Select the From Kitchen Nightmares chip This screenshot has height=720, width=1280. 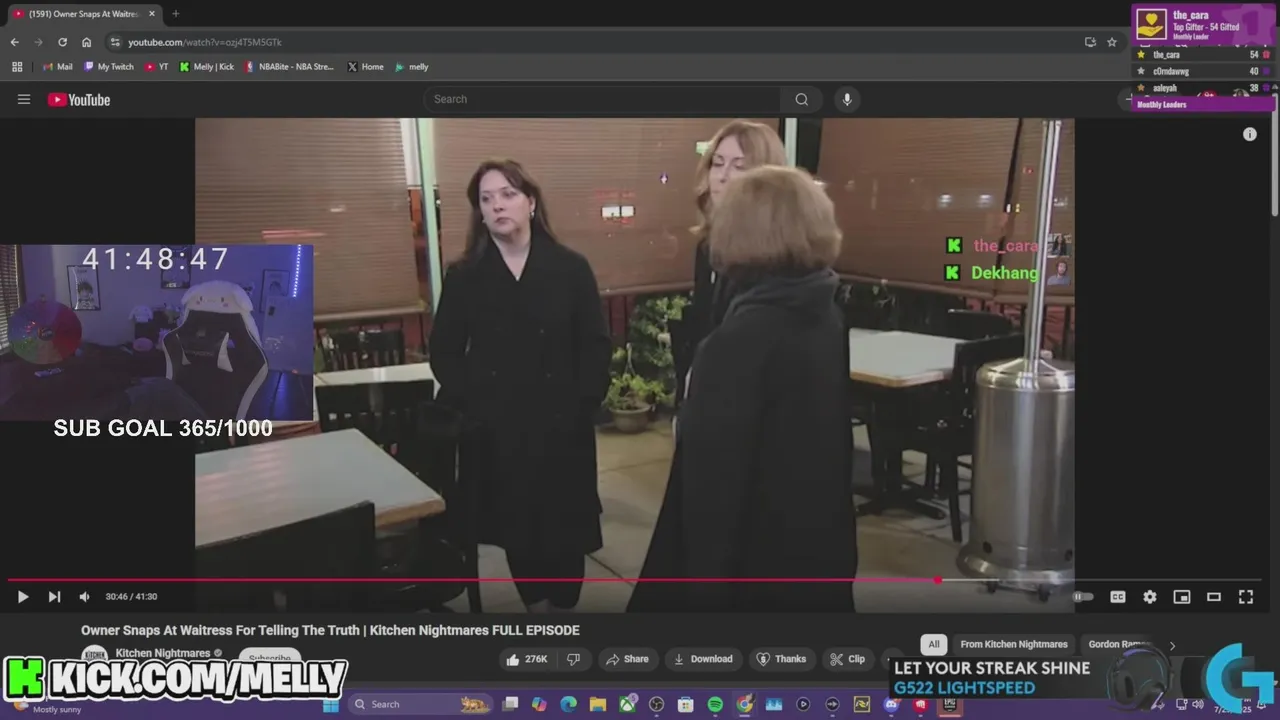(x=1014, y=644)
